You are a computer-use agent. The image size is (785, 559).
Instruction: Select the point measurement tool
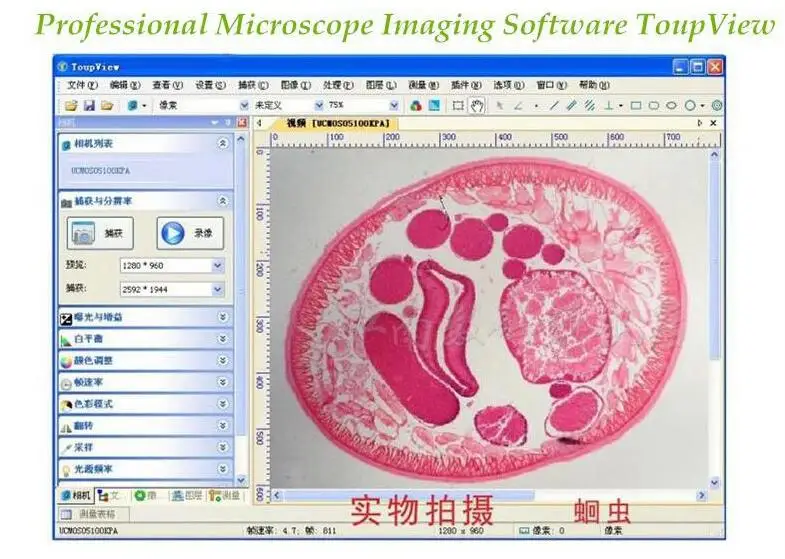click(x=536, y=106)
